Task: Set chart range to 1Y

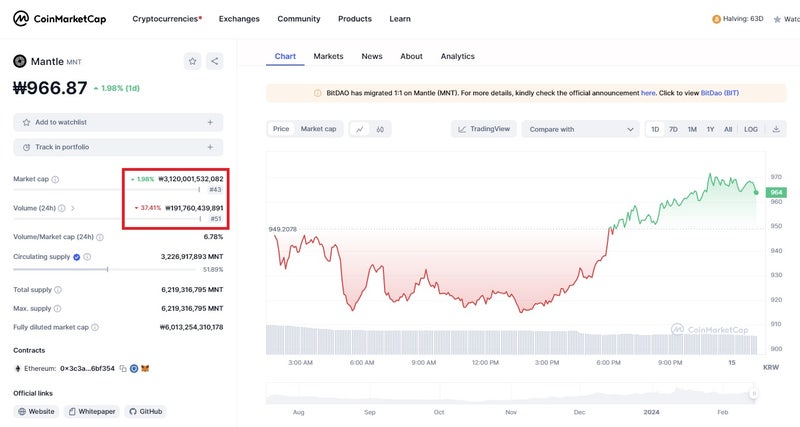Action: pos(710,130)
